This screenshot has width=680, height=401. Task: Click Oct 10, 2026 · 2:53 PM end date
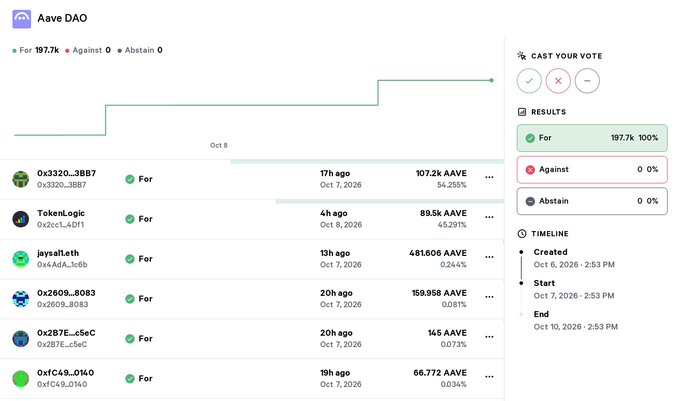(575, 327)
